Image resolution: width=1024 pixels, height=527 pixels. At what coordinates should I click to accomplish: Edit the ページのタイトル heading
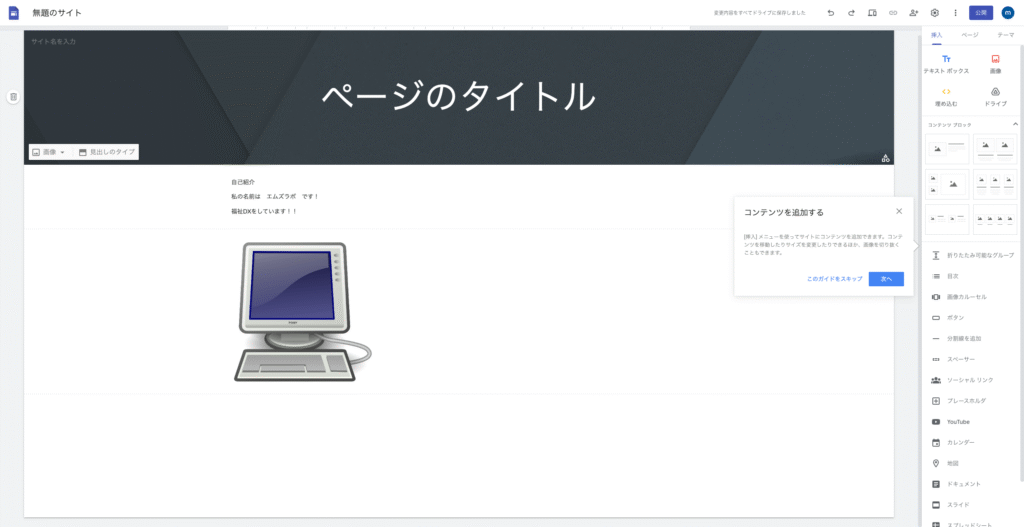pos(458,97)
